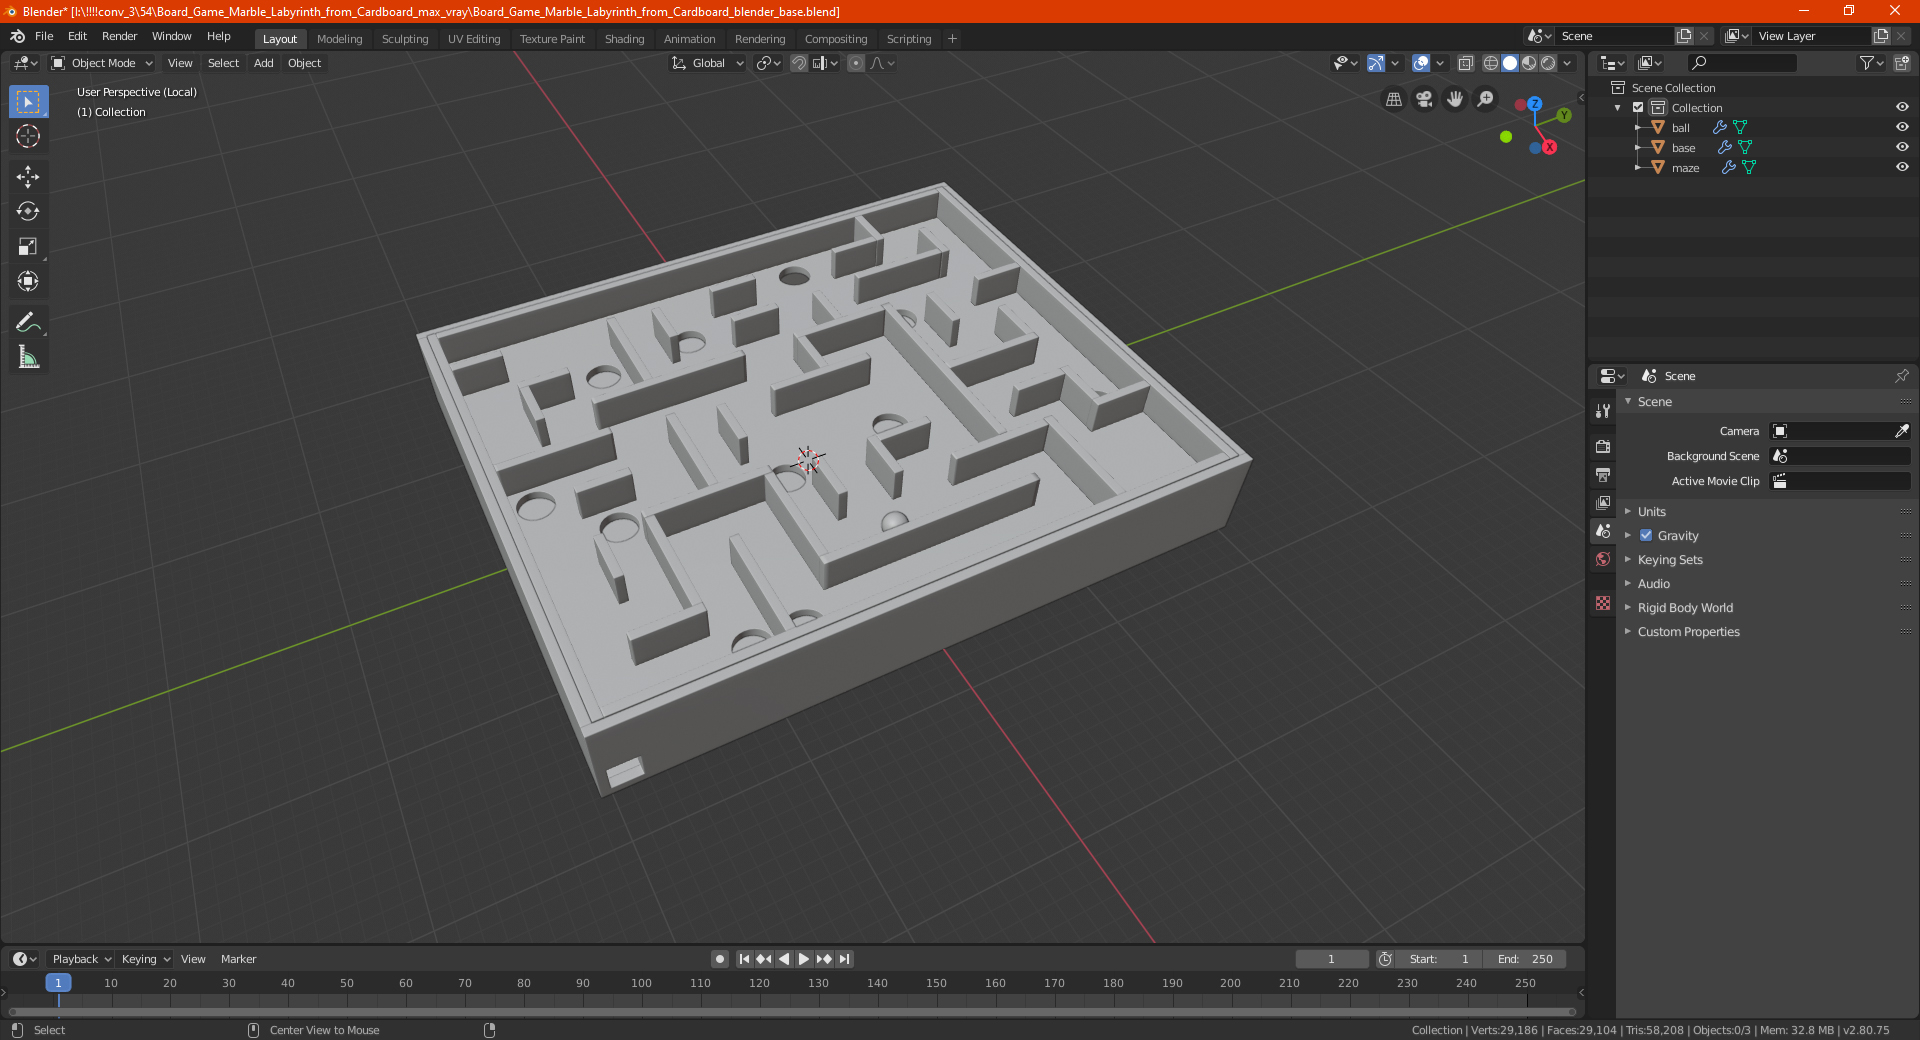Open the Object Mode dropdown
Screen dimensions: 1920x1040
pos(101,63)
